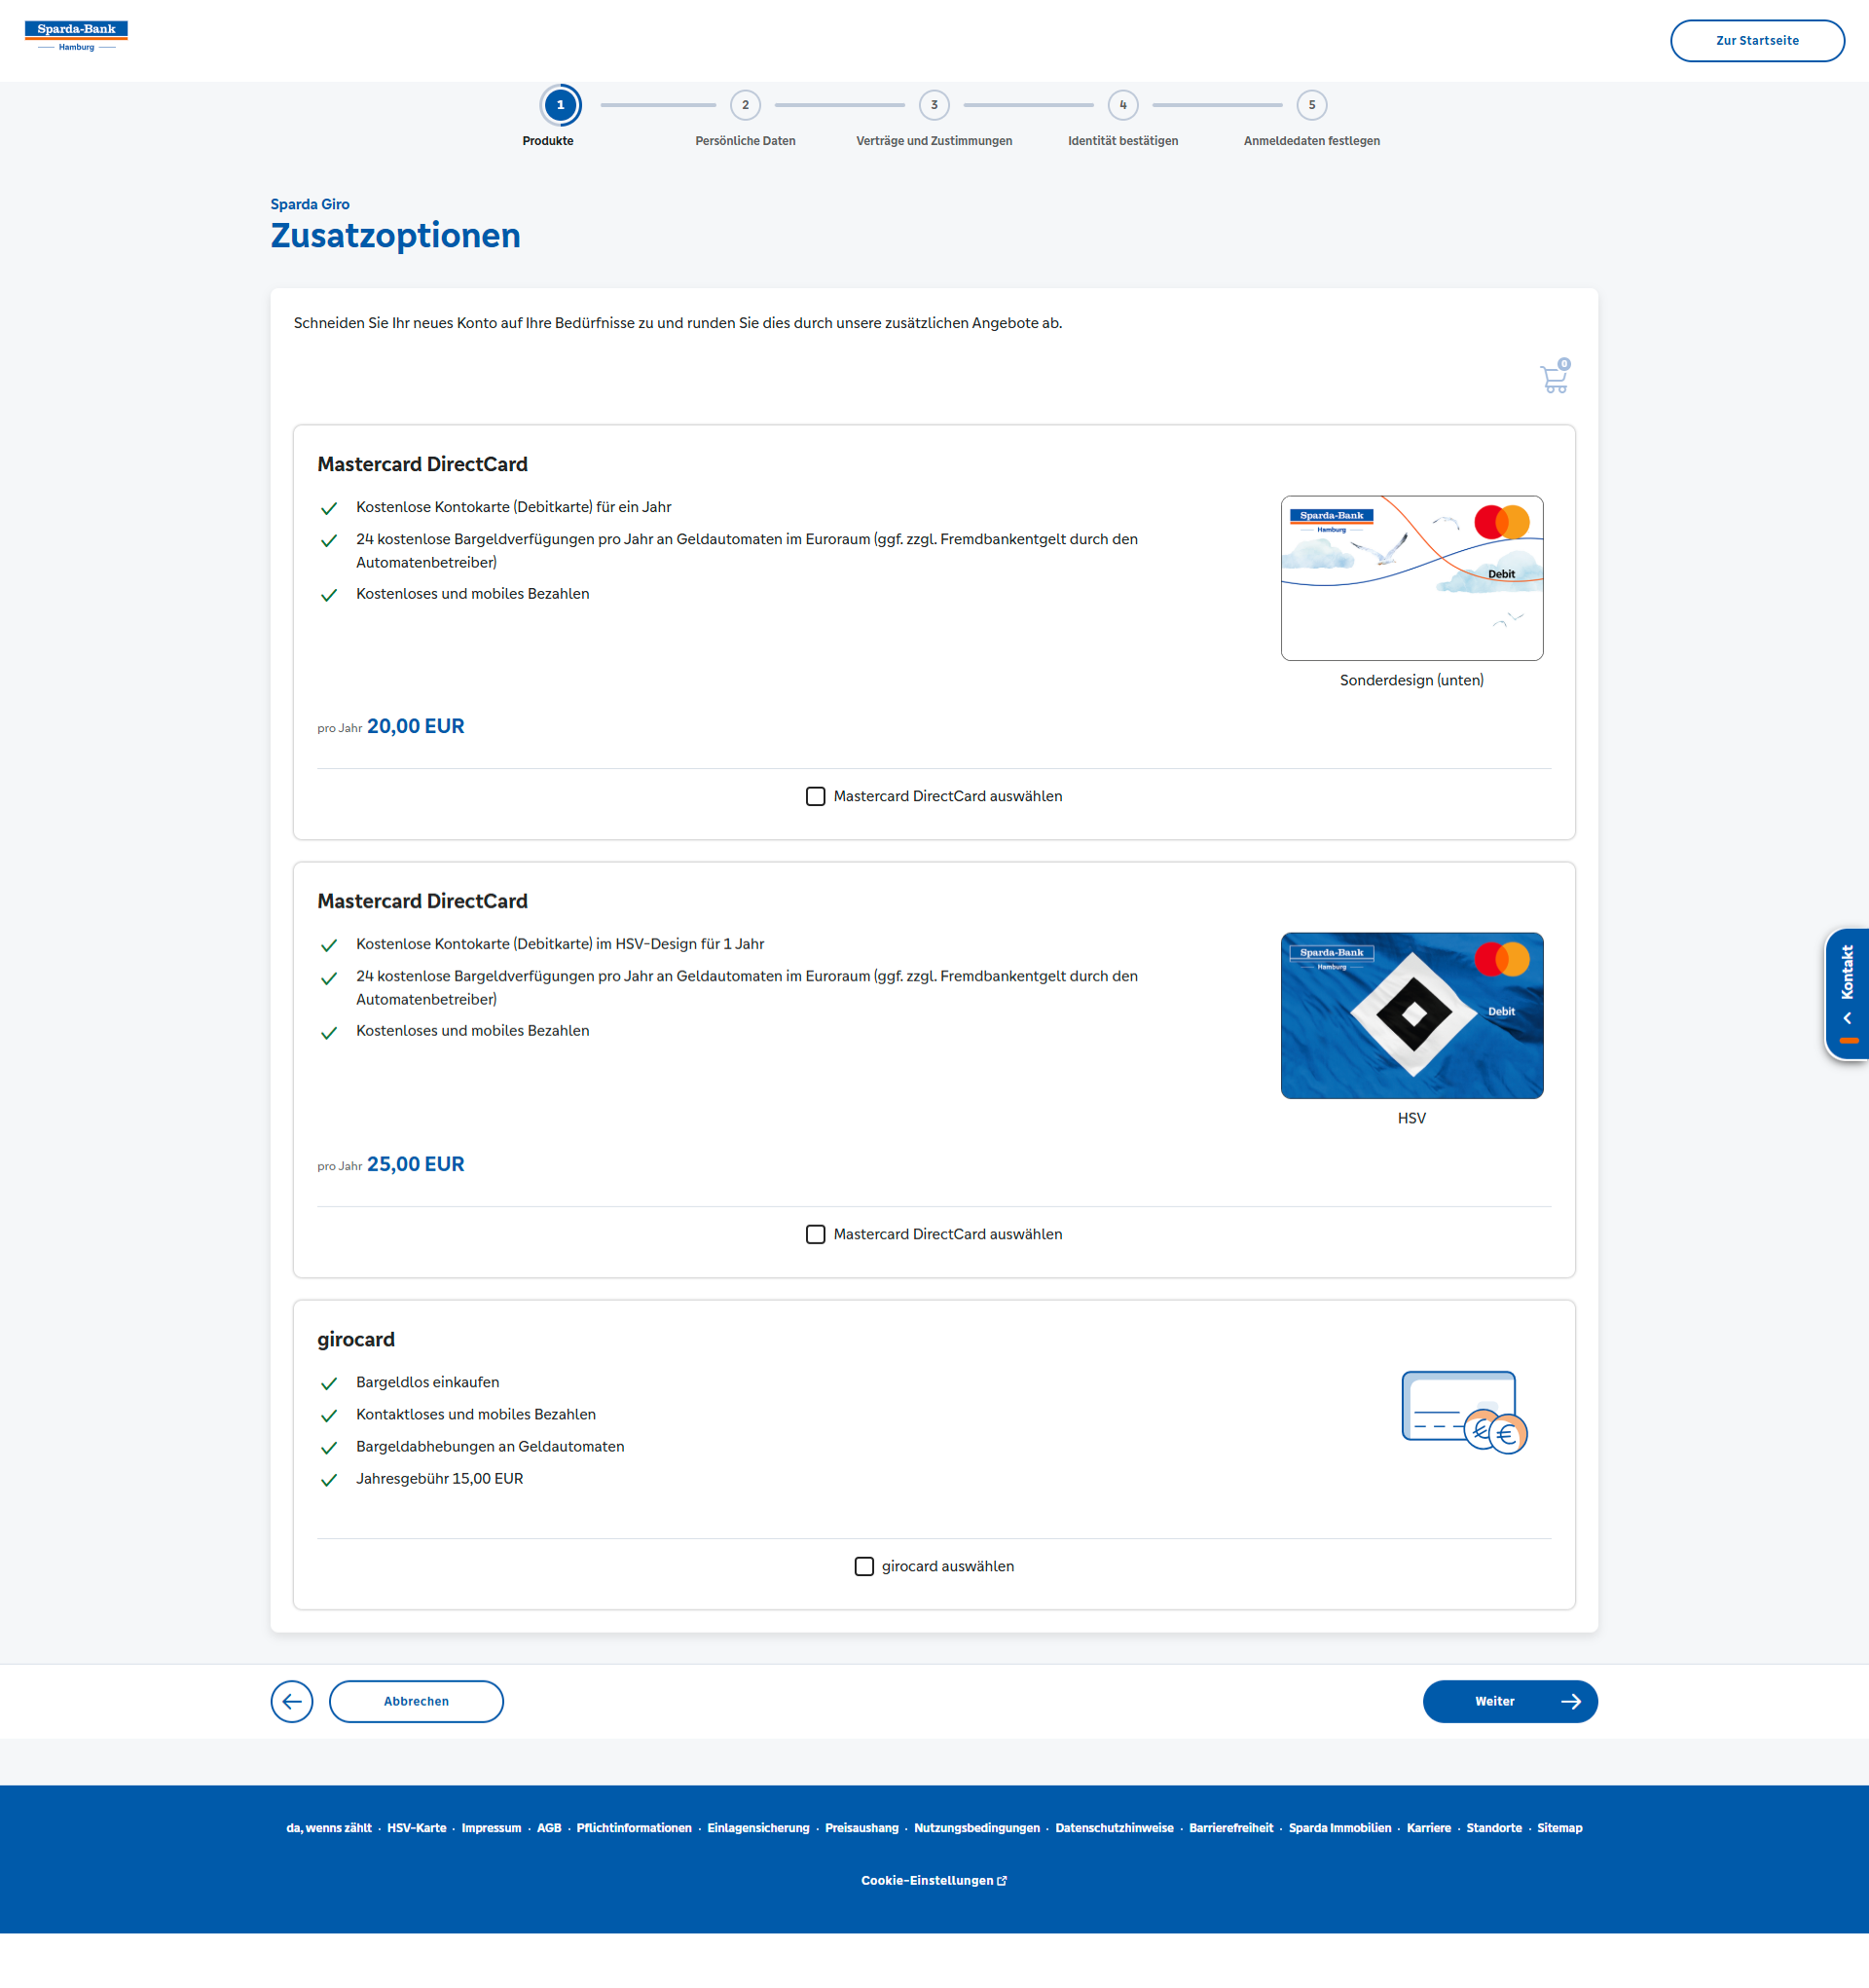This screenshot has height=1988, width=1869.
Task: Check the girocard auswählen checkbox
Action: 864,1566
